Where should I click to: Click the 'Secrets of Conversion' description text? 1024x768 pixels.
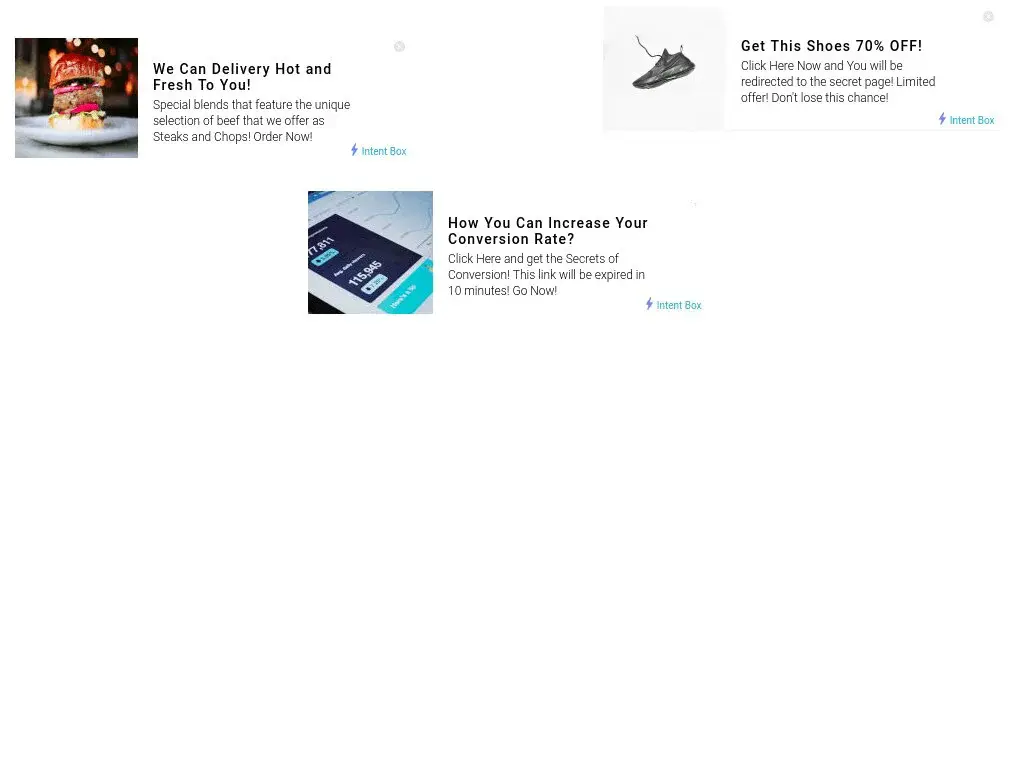546,275
